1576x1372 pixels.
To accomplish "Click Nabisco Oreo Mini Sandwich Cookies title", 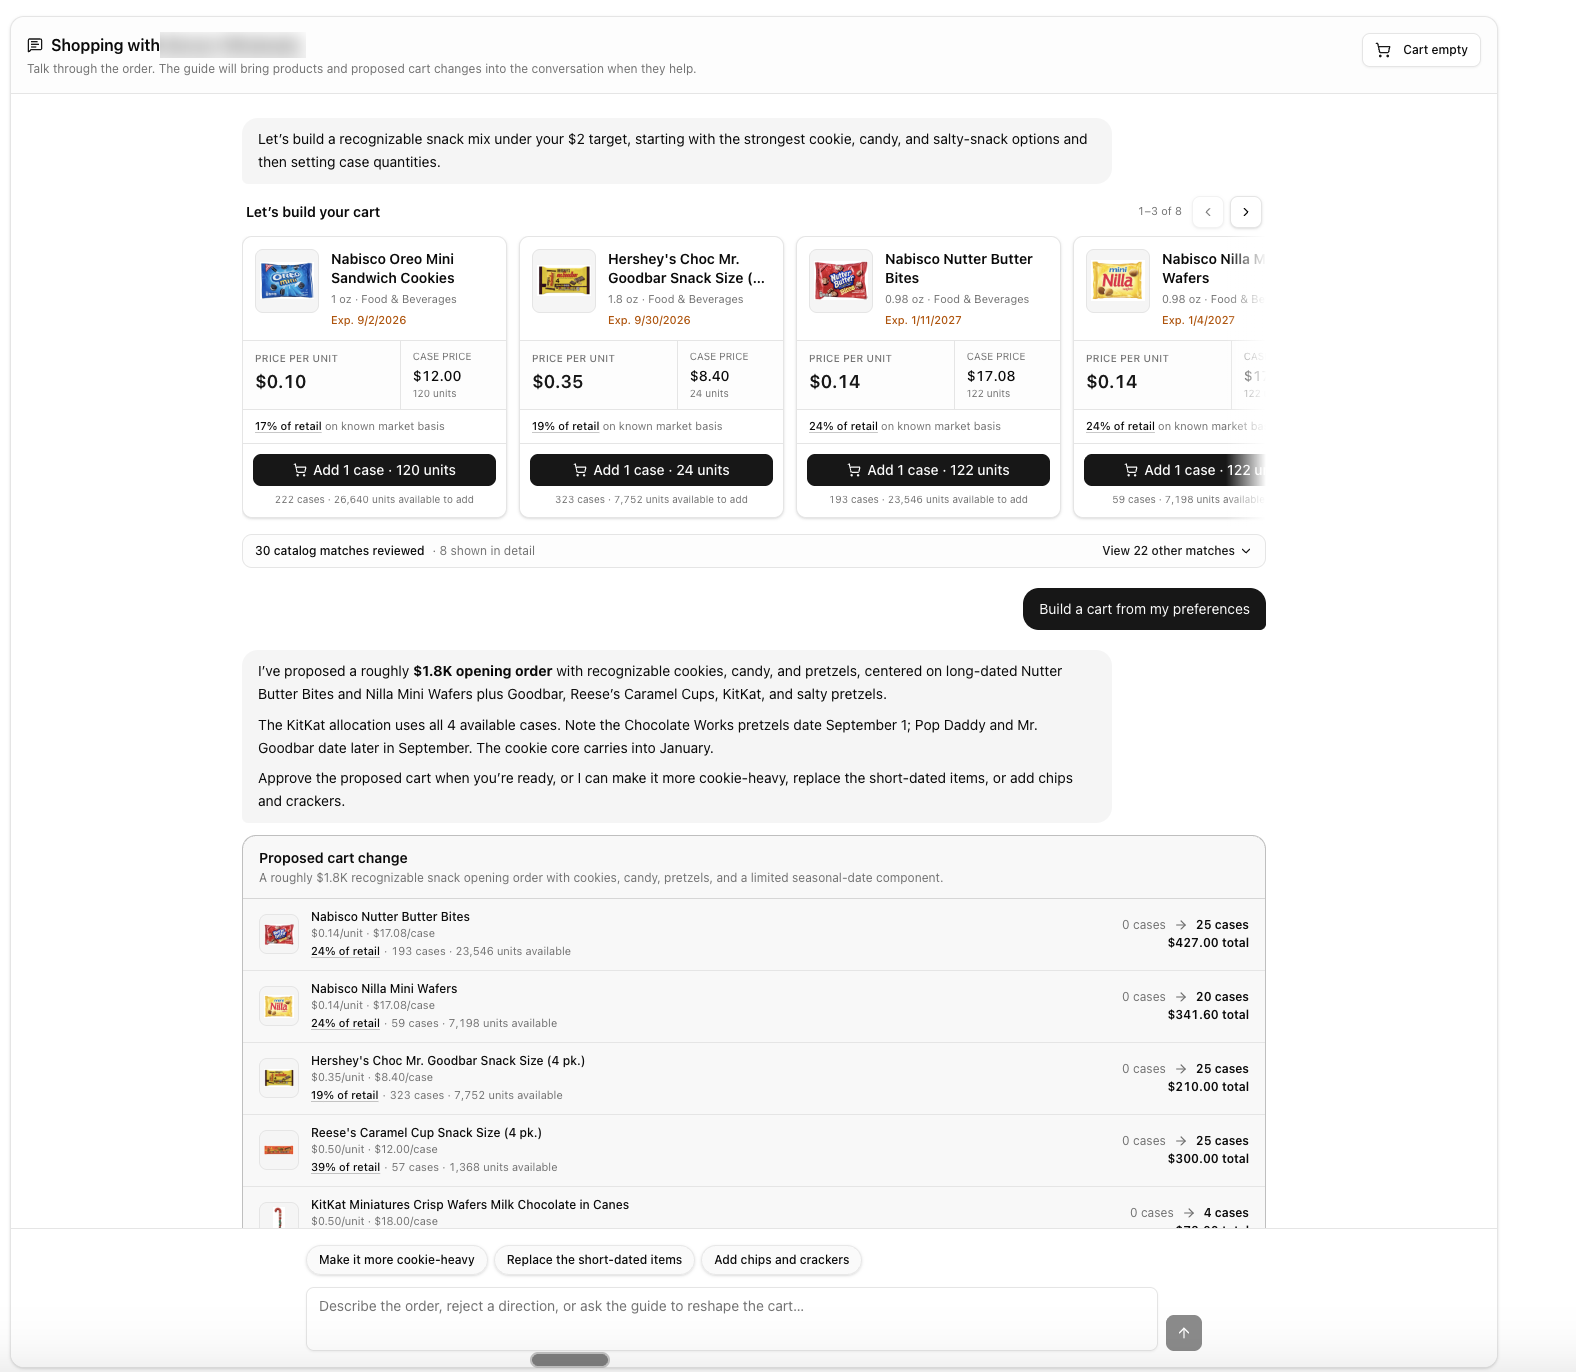I will pos(393,269).
